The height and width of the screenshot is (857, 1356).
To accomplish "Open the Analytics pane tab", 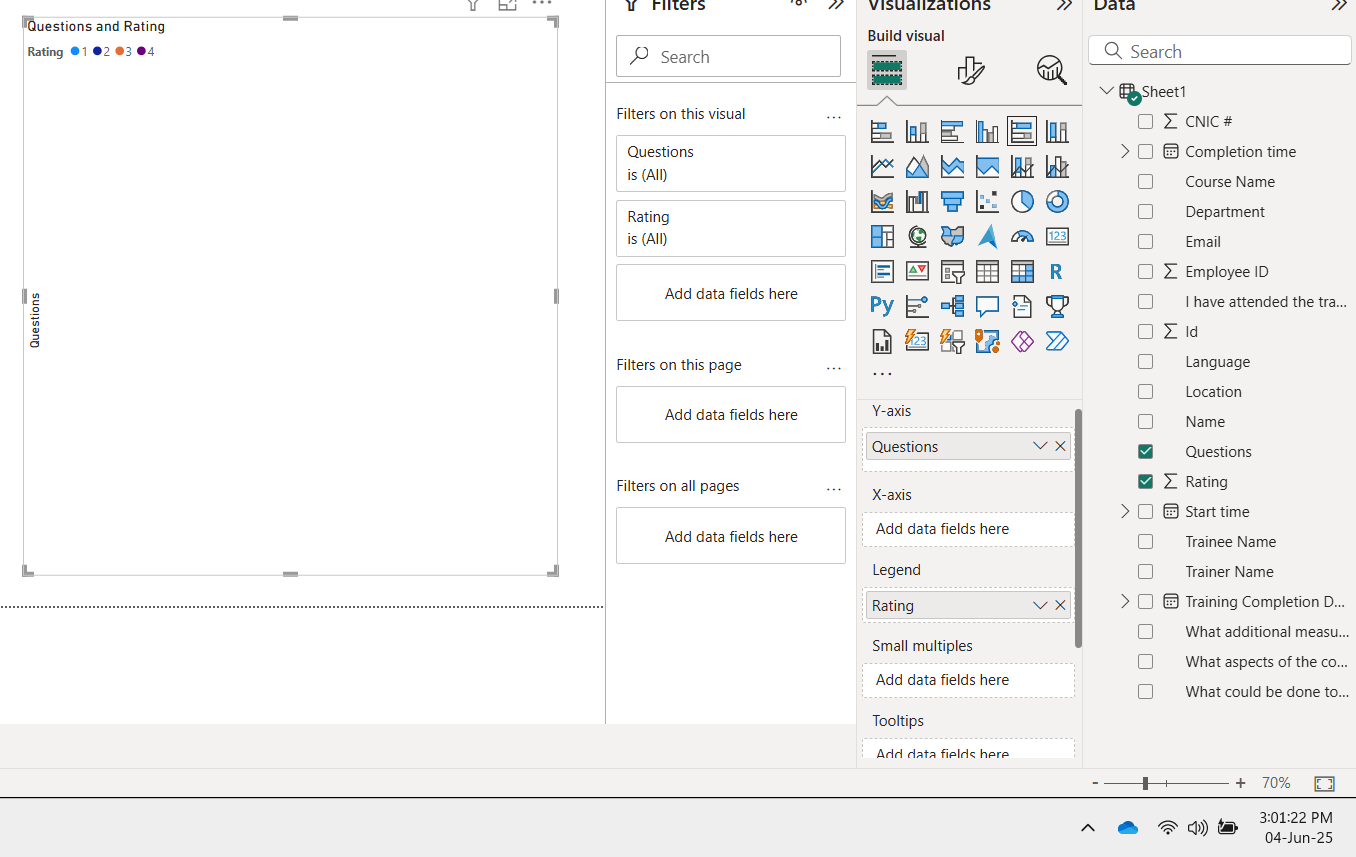I will pyautogui.click(x=1051, y=70).
